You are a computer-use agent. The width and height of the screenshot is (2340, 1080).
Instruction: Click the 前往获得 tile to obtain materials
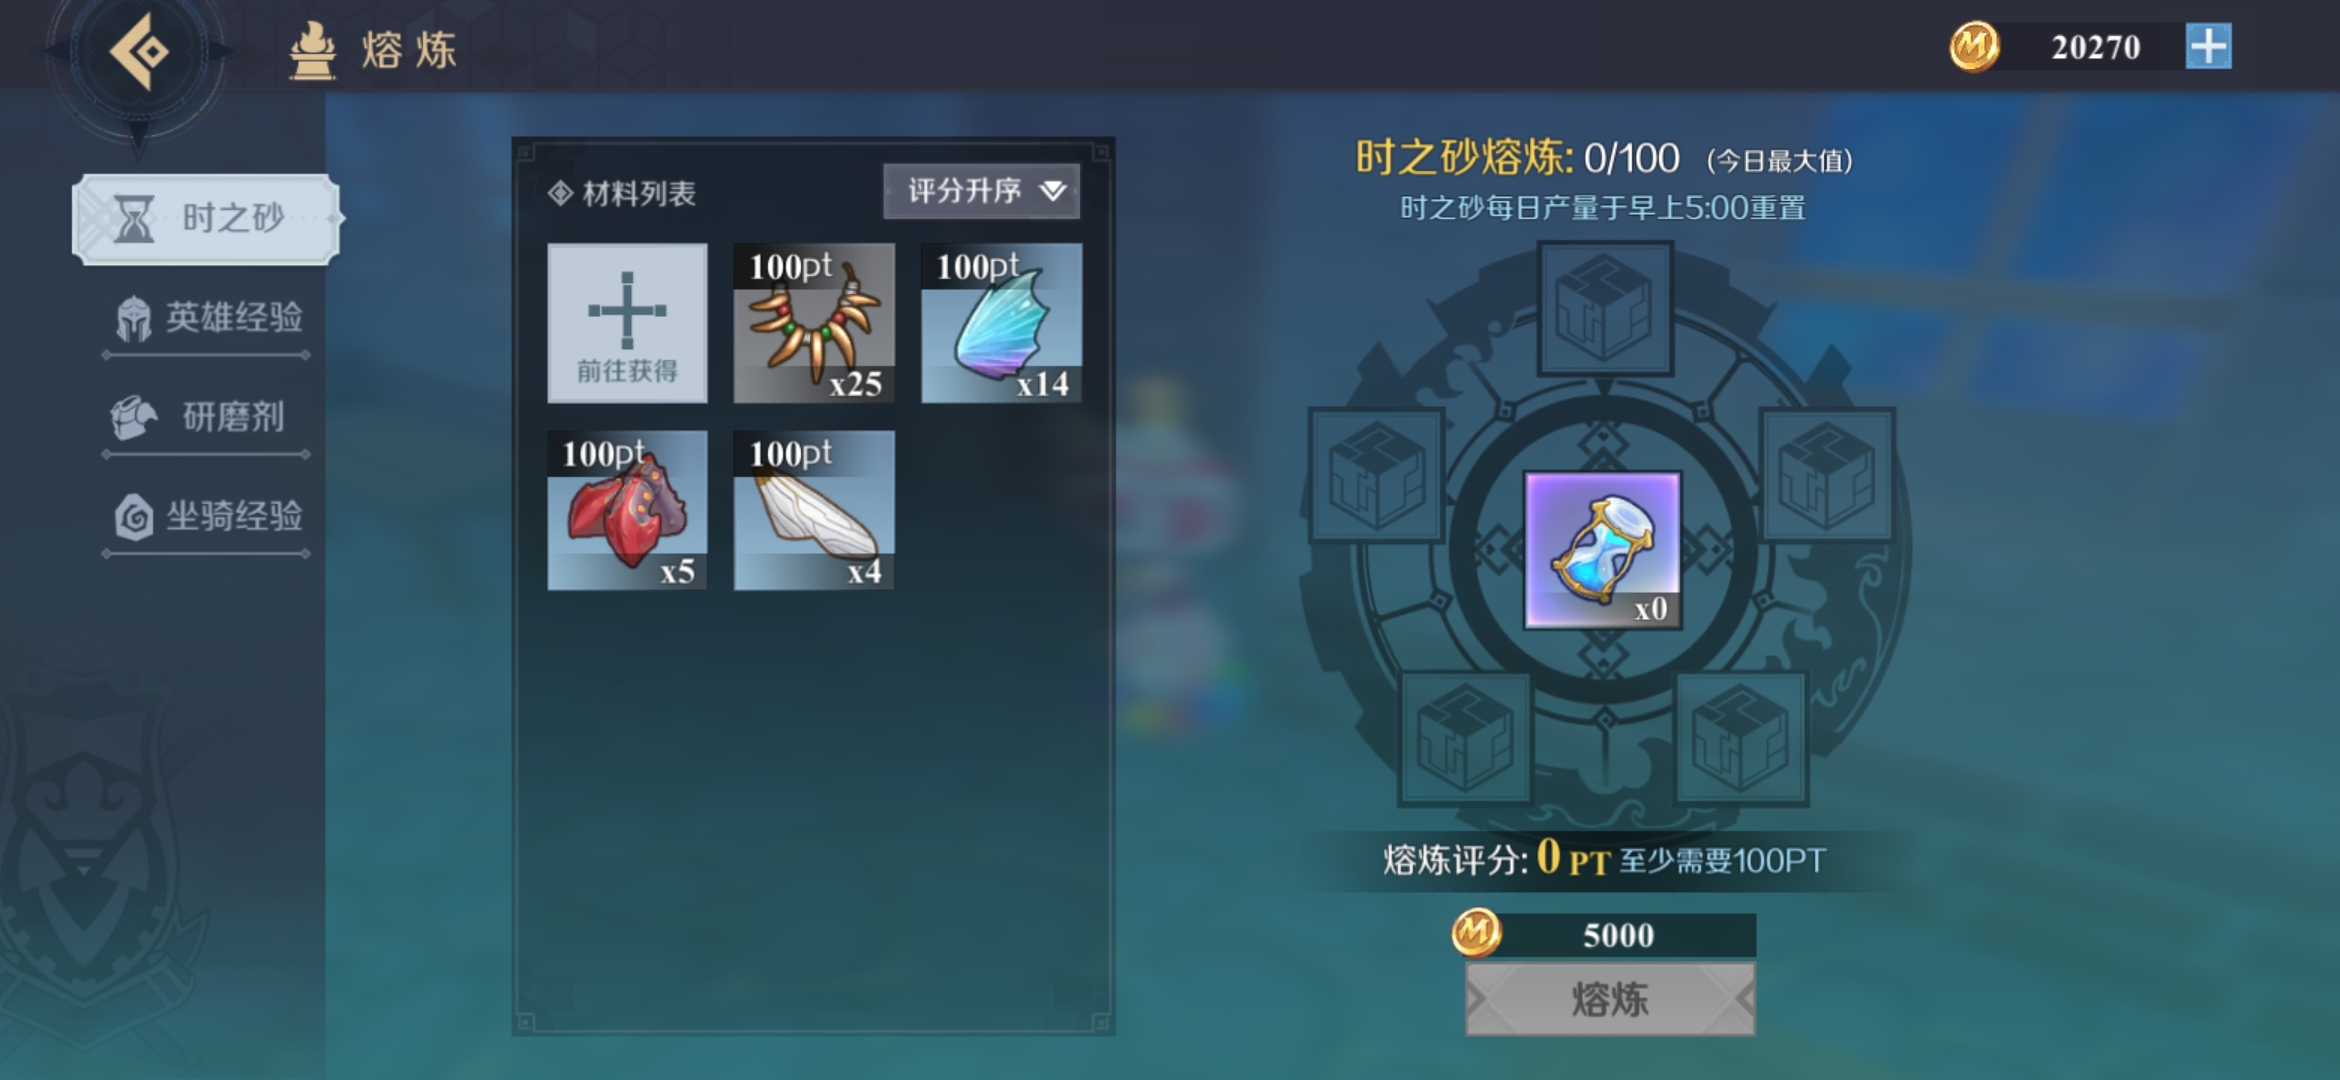(x=627, y=322)
